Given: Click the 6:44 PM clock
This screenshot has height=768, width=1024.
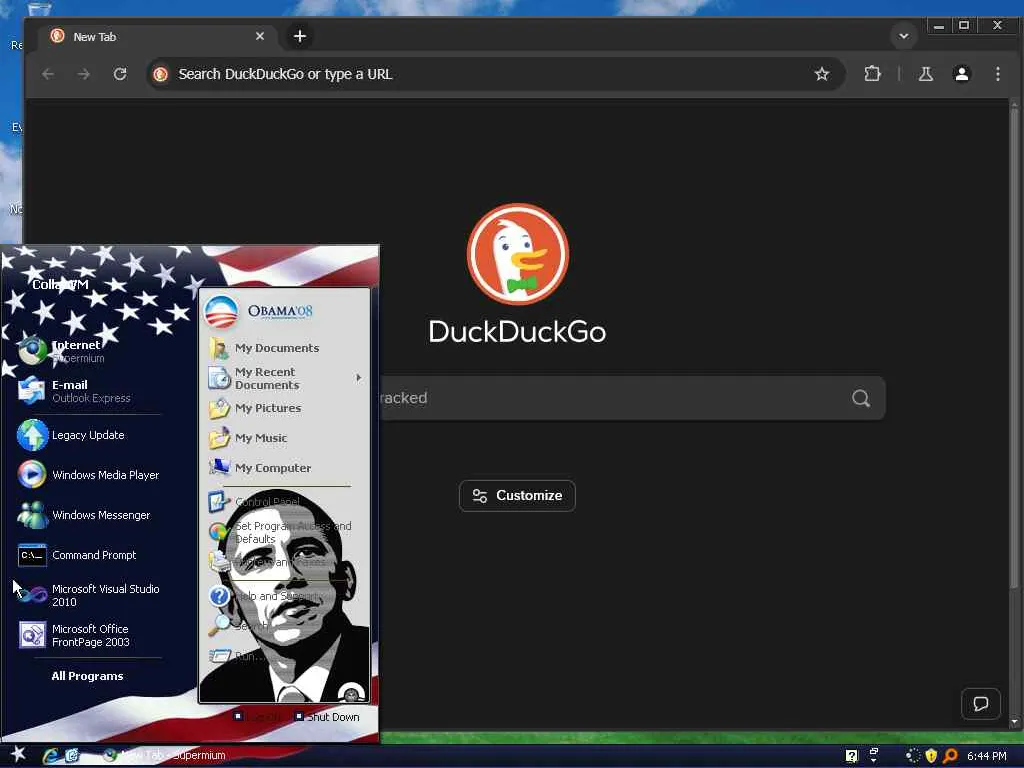Looking at the screenshot, I should point(987,756).
